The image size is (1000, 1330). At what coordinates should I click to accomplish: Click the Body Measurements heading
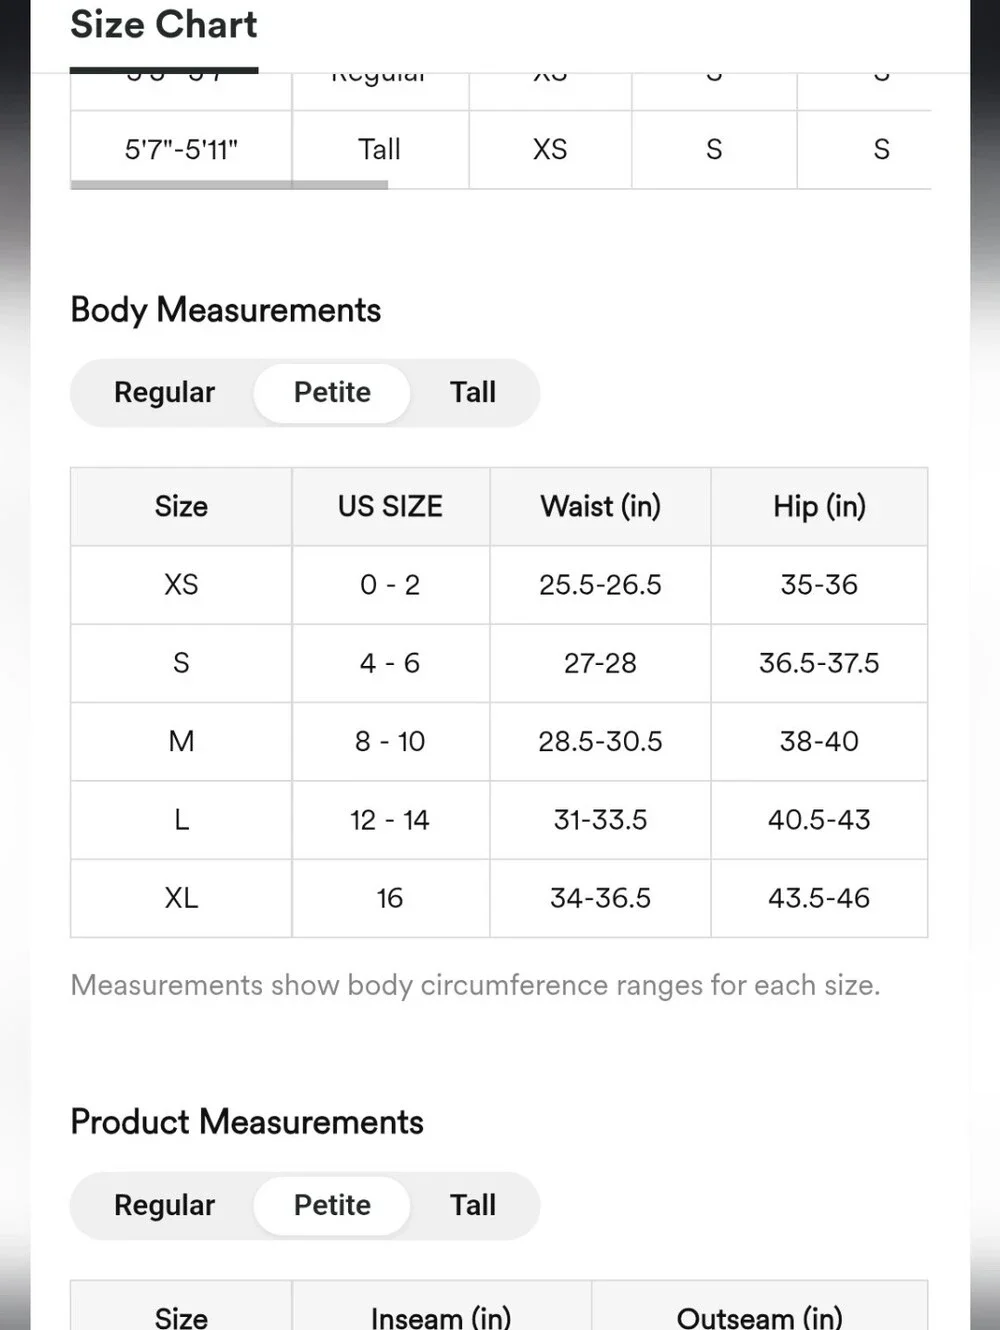pyautogui.click(x=226, y=310)
